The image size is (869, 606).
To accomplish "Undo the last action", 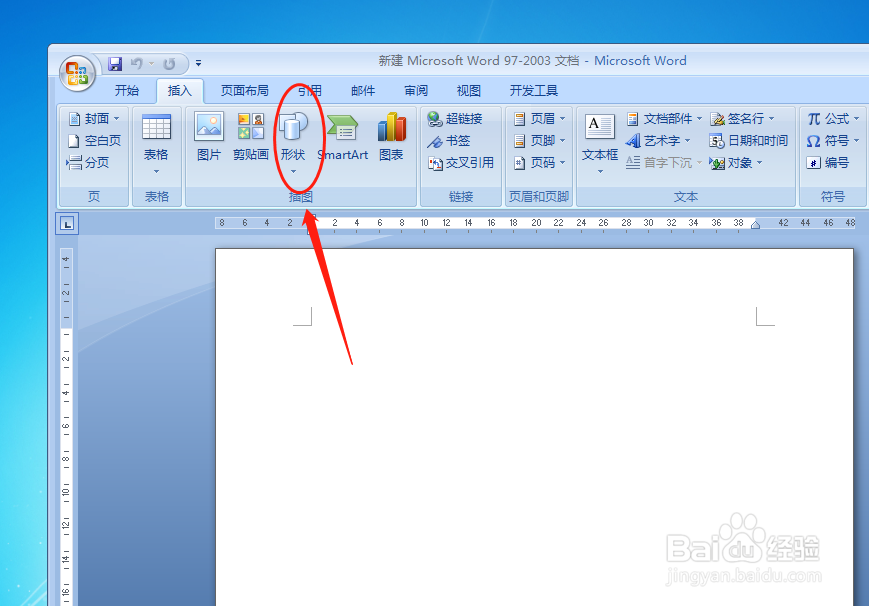I will [x=136, y=64].
